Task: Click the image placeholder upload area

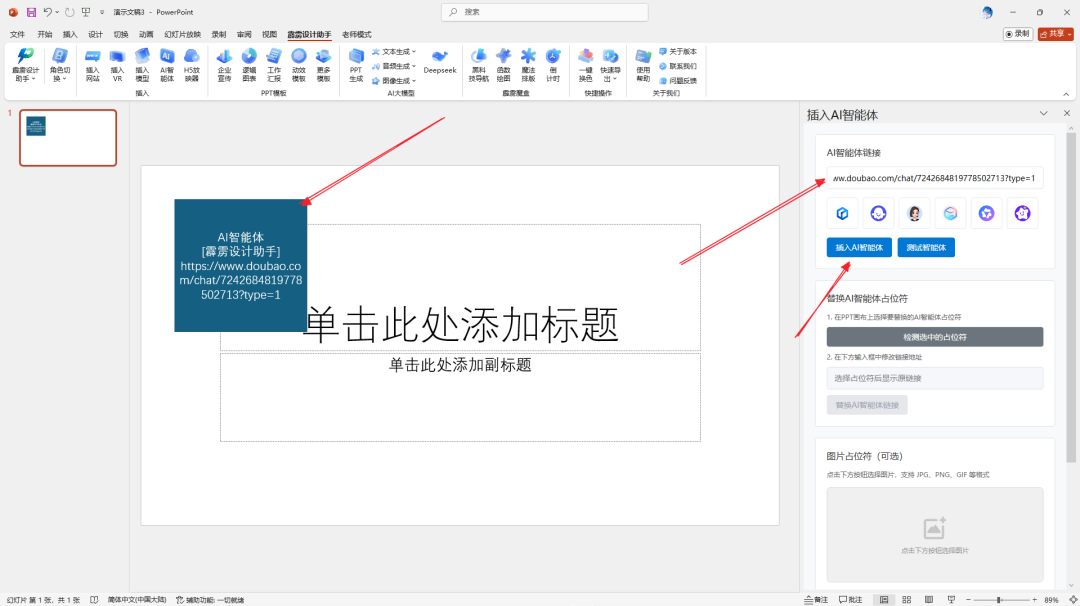Action: [x=935, y=535]
